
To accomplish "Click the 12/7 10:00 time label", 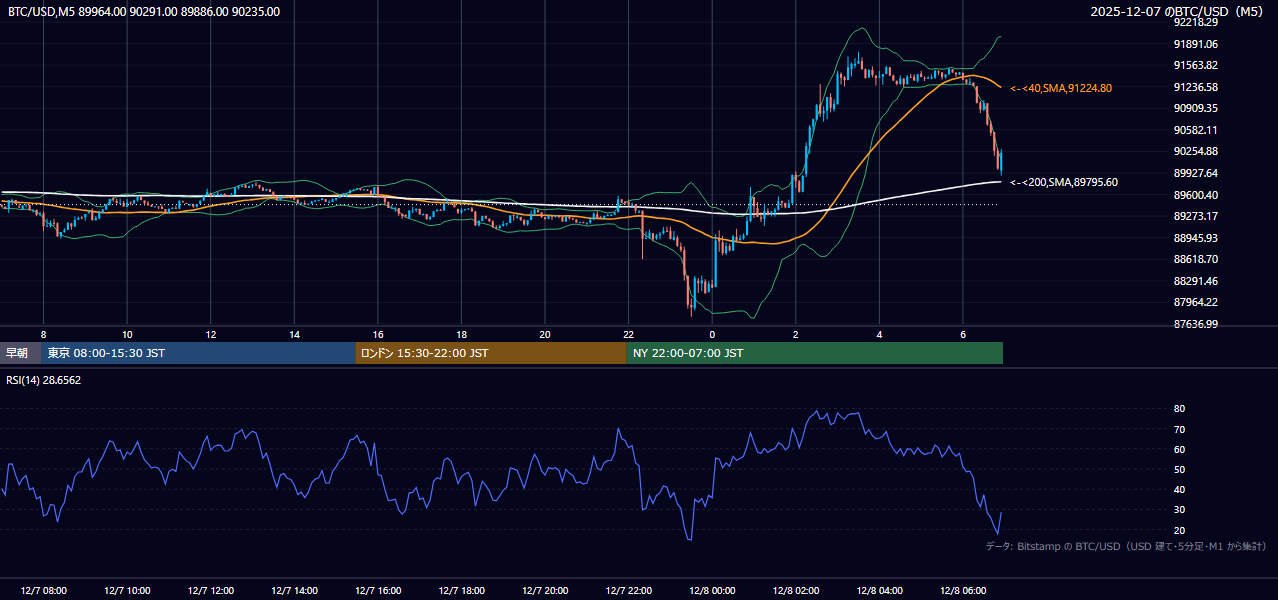I will click(x=127, y=591).
